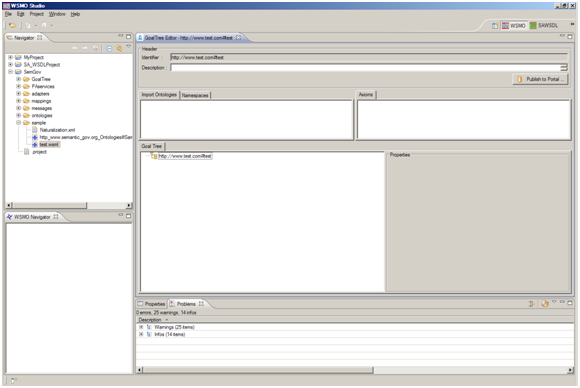Open the File menu
The height and width of the screenshot is (388, 580).
(8, 14)
